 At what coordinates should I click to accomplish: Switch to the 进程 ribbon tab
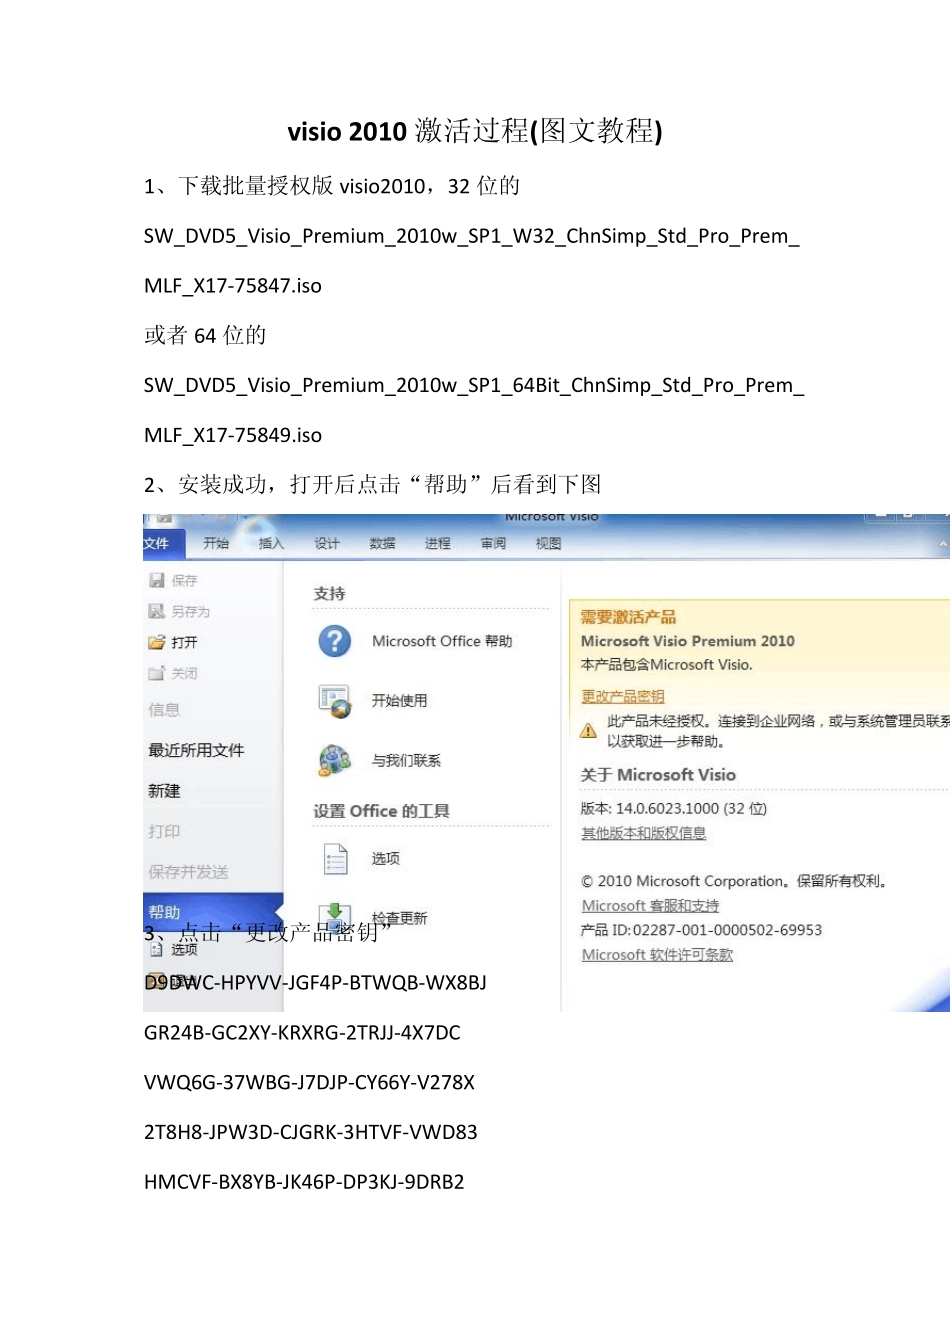click(x=438, y=543)
